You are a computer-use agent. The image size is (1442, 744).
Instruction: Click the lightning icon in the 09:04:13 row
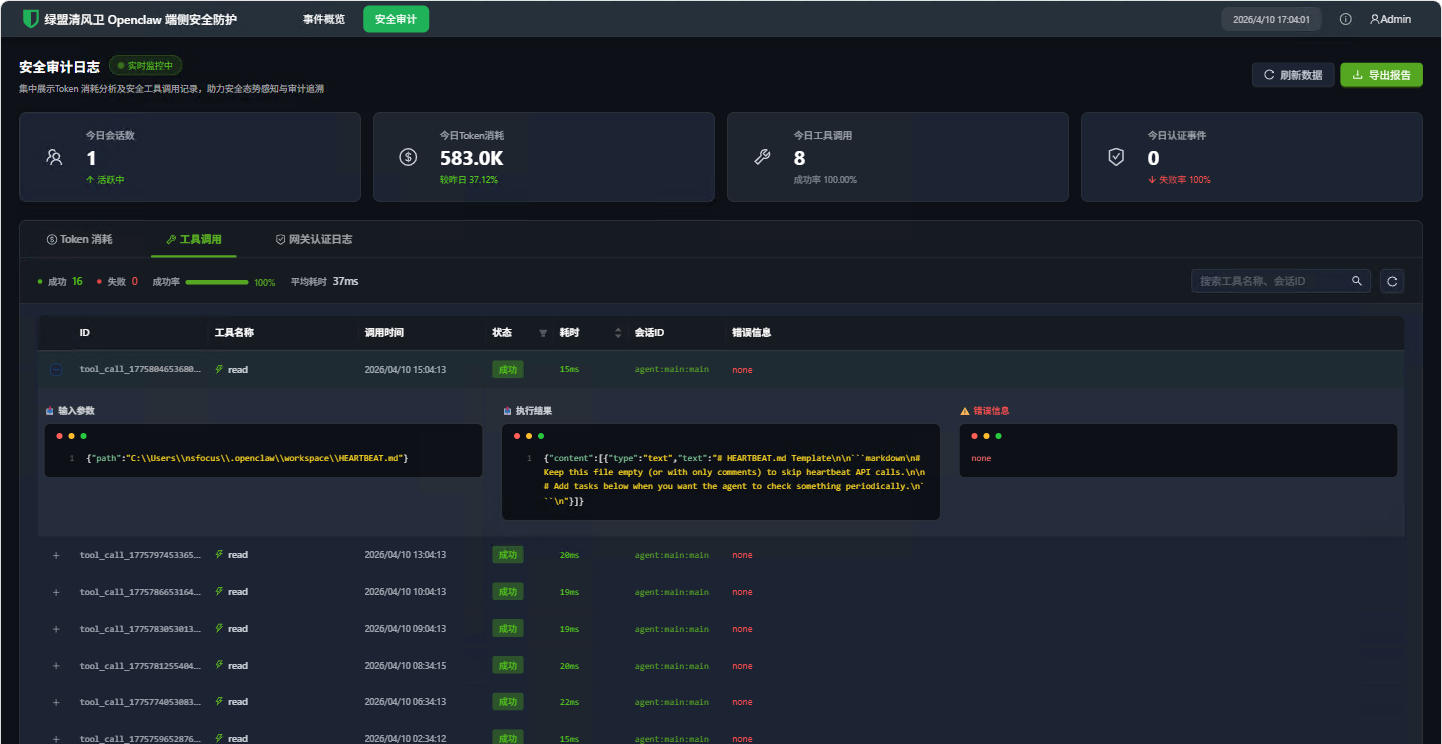[x=219, y=628]
